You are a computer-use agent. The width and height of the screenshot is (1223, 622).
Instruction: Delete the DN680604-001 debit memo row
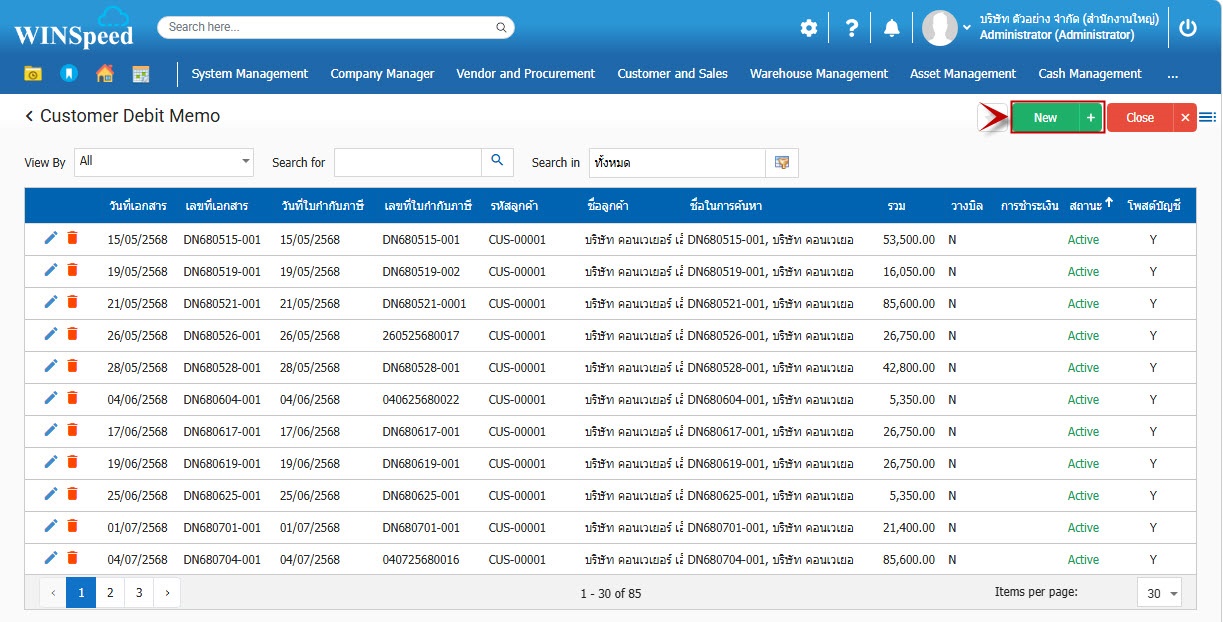(x=72, y=399)
